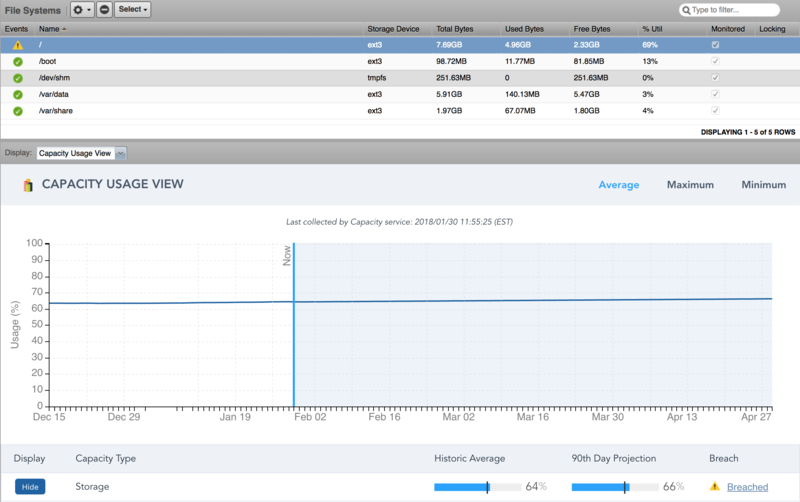This screenshot has width=800, height=502.
Task: Switch chart to Average
Action: (618, 185)
